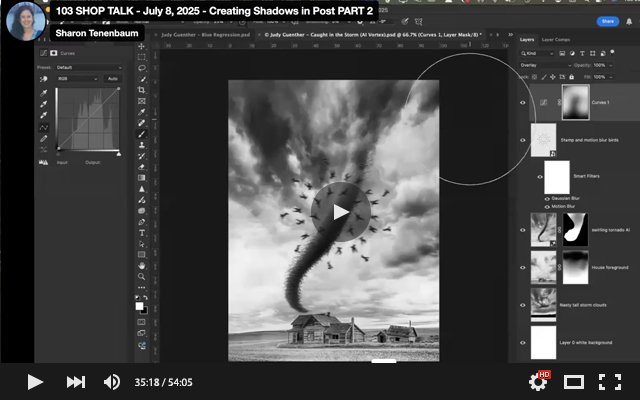Hide the Curves 1 layer
The image size is (640, 400).
point(522,102)
